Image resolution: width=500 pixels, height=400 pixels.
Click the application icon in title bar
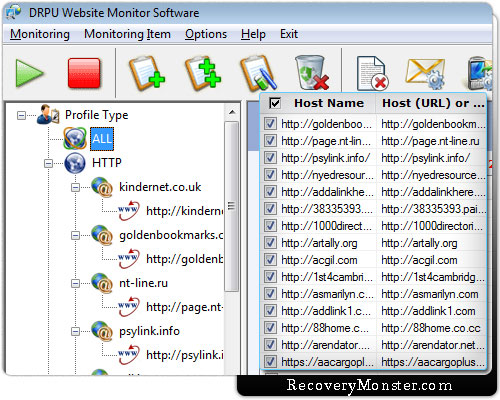point(13,13)
